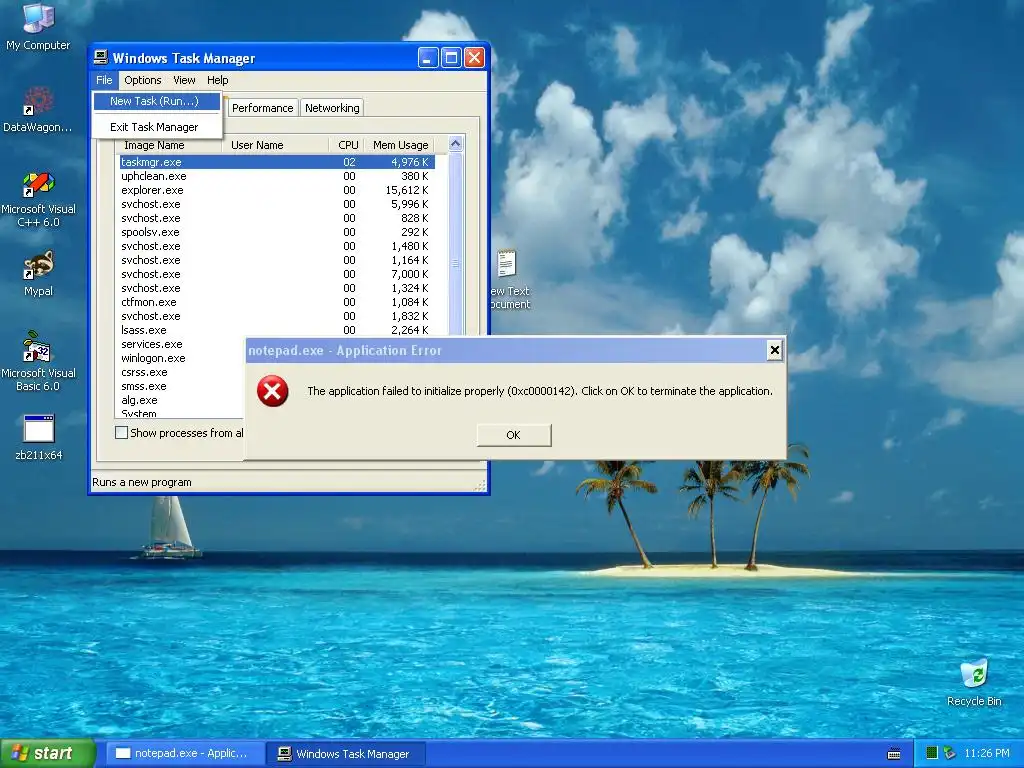1024x768 pixels.
Task: Click the network tray icon beside the clock
Action: click(x=950, y=753)
